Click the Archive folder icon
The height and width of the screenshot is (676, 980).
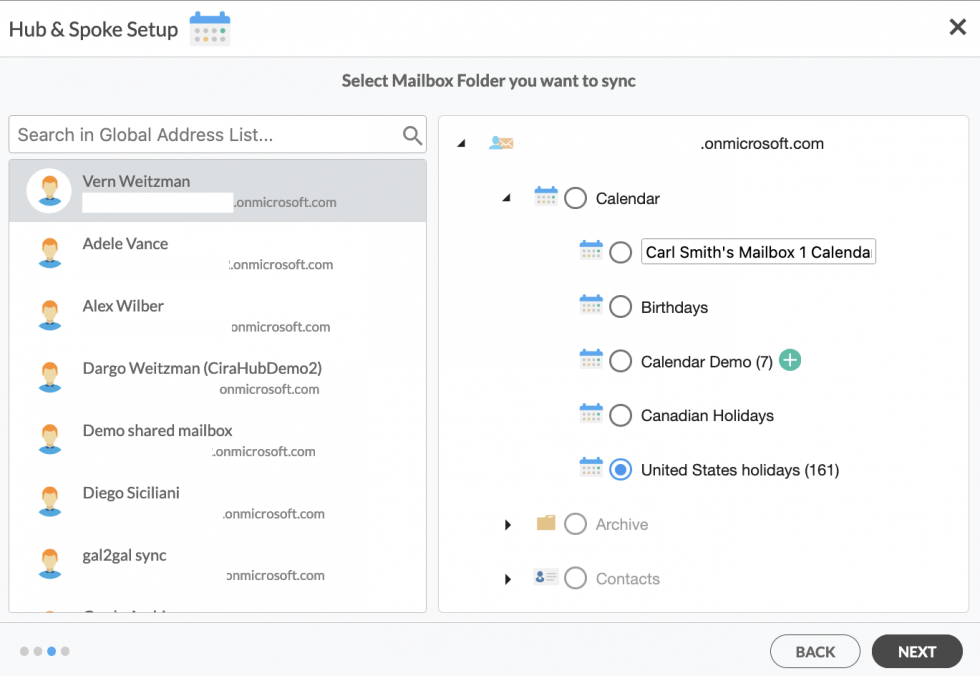pos(546,524)
